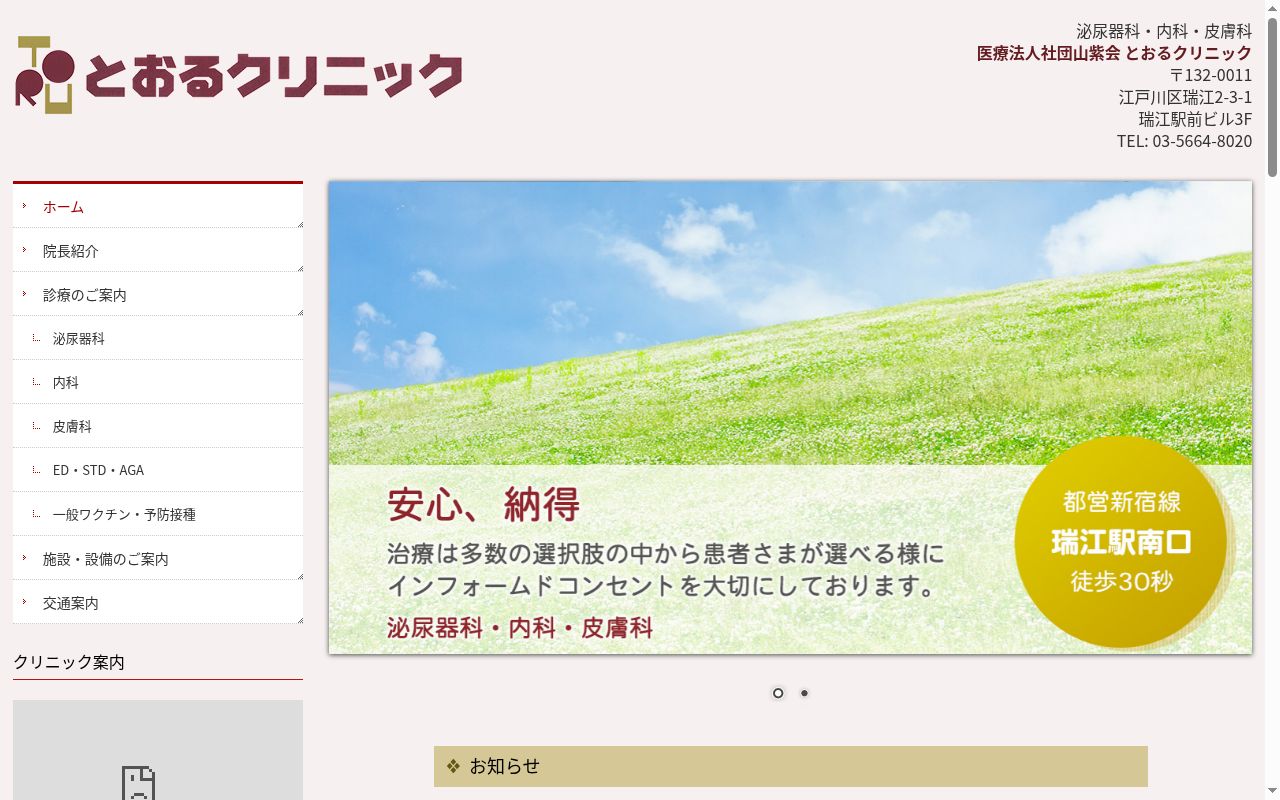Open the 交通案内 menu item
Image resolution: width=1280 pixels, height=800 pixels.
[158, 603]
